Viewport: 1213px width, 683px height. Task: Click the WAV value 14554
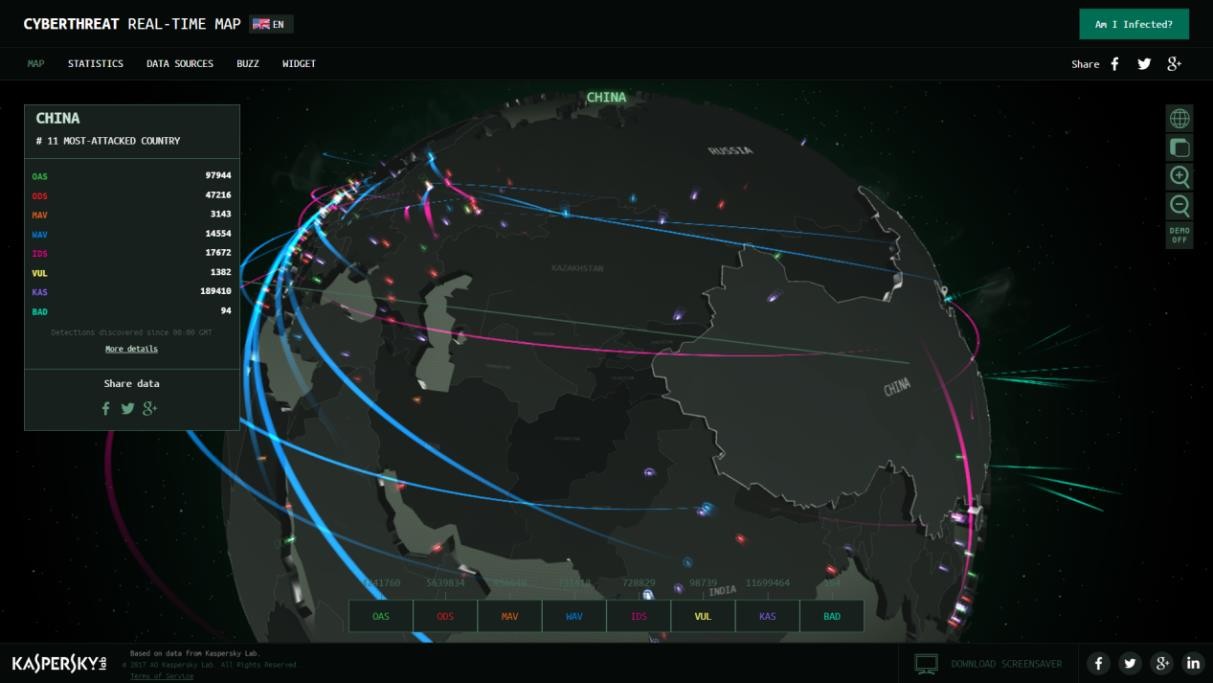[x=218, y=234]
